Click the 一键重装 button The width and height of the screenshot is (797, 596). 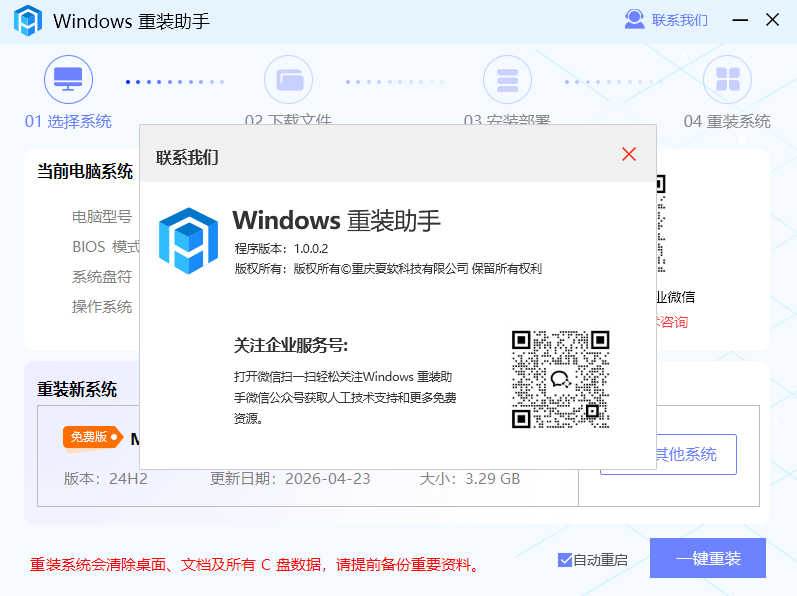[x=708, y=558]
